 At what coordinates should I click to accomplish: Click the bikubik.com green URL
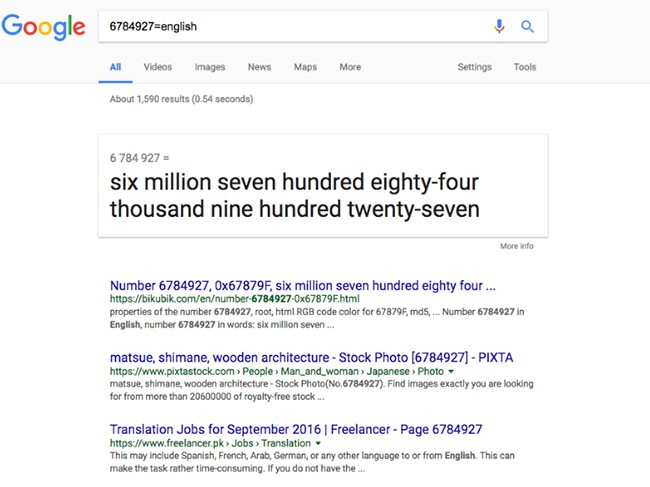coord(234,299)
